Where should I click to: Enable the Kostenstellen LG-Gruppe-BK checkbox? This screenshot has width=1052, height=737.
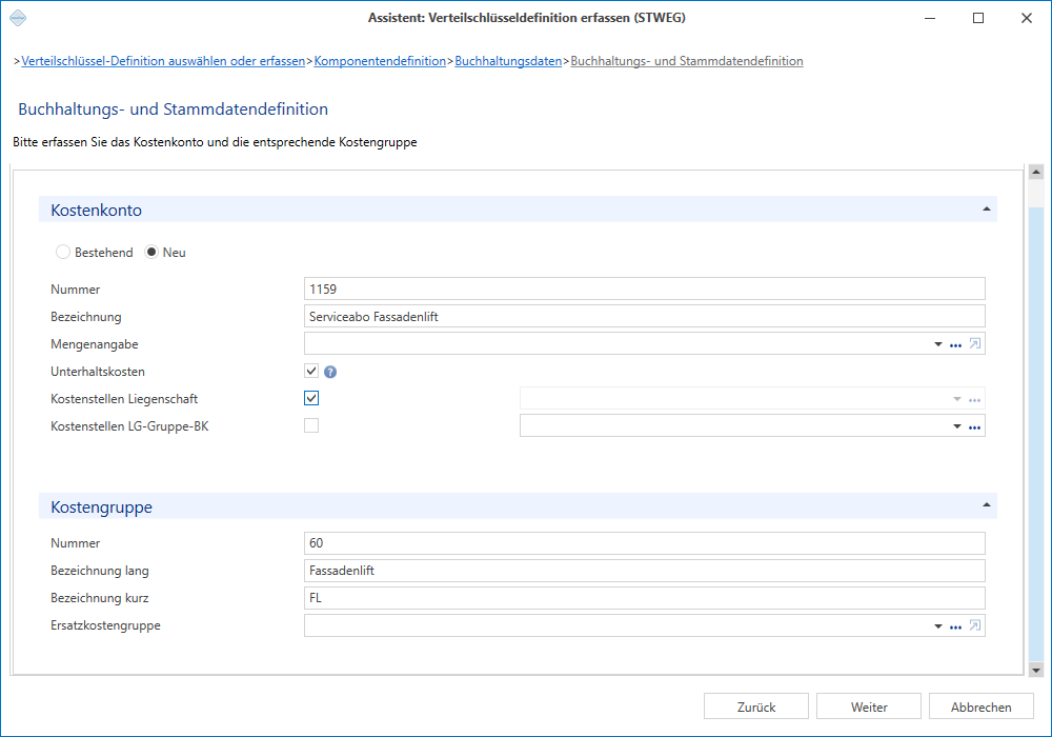(311, 426)
